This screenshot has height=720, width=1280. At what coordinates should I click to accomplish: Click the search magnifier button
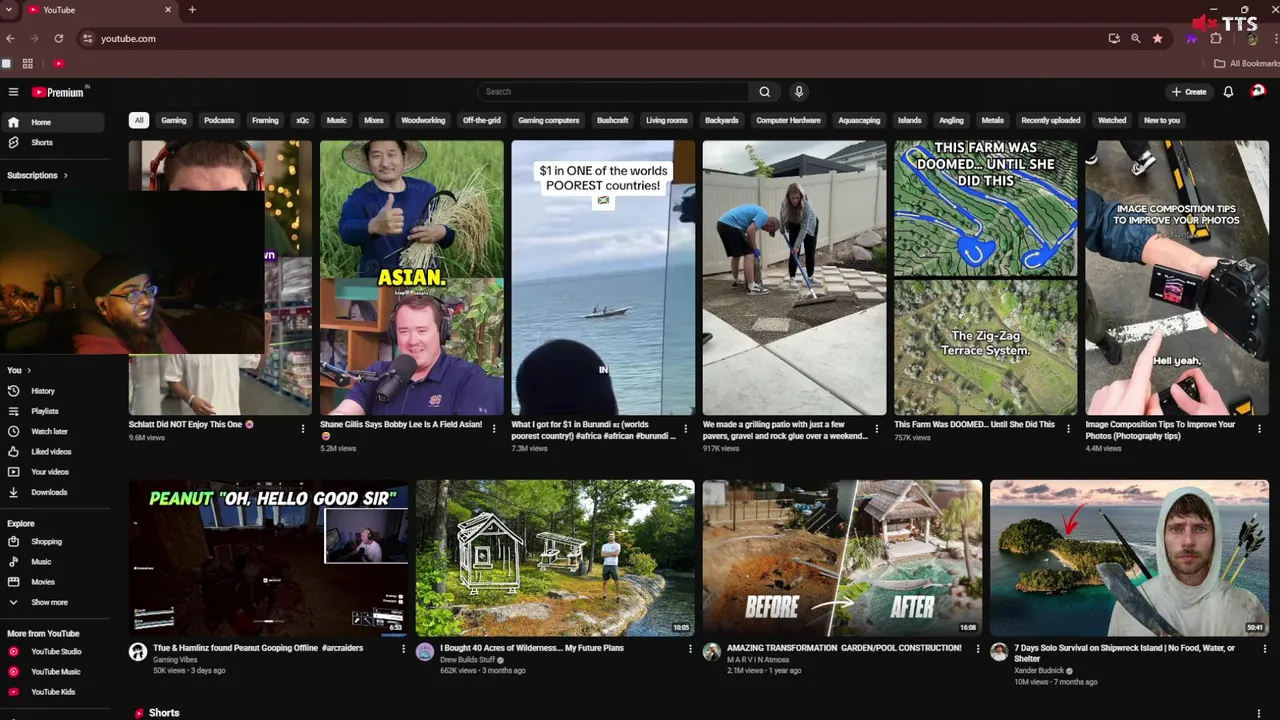[x=765, y=92]
